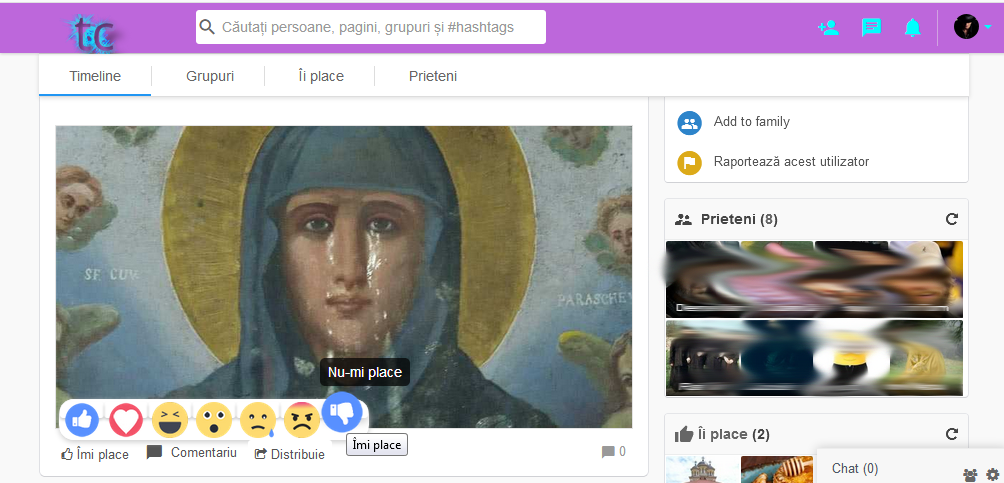Click the Distribuie share button
Screen dimensions: 1004x483
click(289, 454)
